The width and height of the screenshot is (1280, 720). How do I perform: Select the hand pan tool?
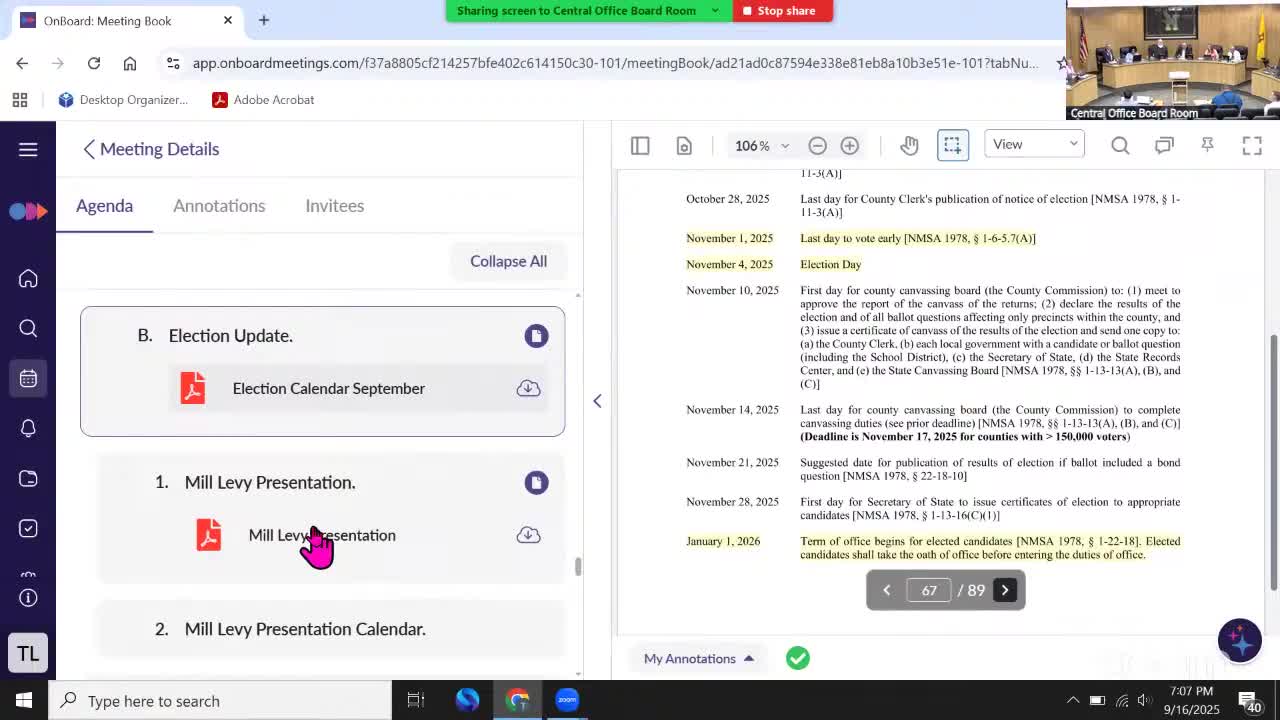(x=909, y=146)
